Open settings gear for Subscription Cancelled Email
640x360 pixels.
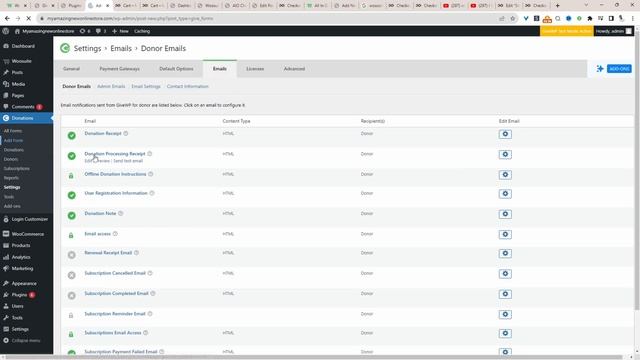pyautogui.click(x=505, y=273)
